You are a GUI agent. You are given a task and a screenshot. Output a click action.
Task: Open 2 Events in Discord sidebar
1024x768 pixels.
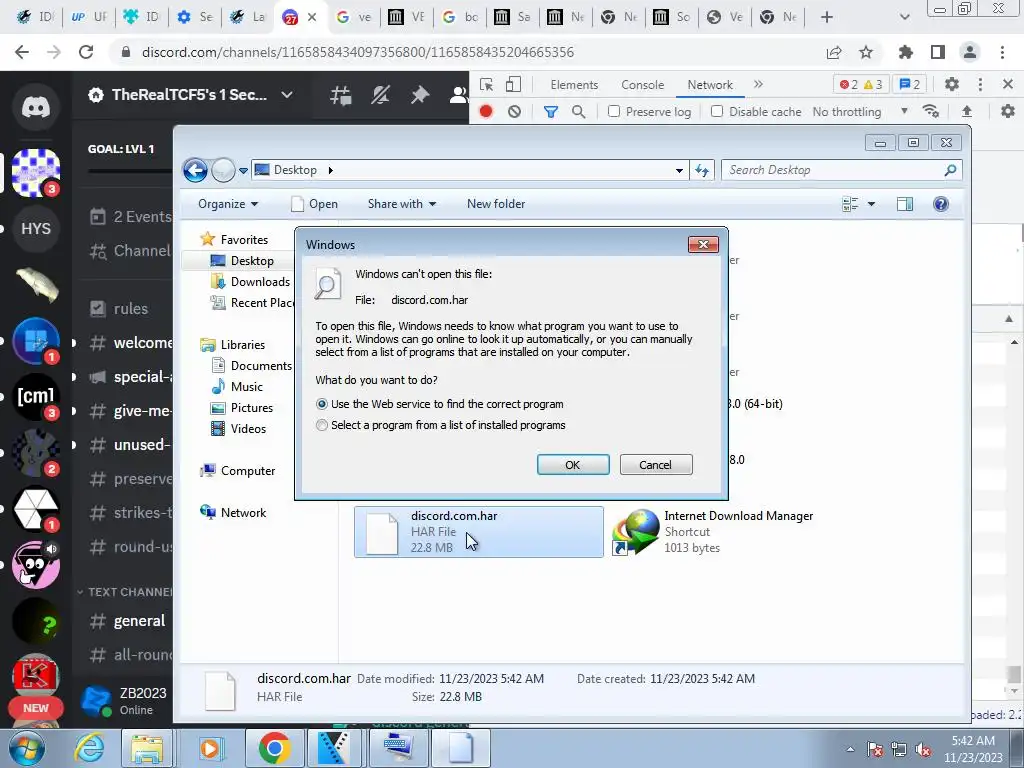(131, 217)
